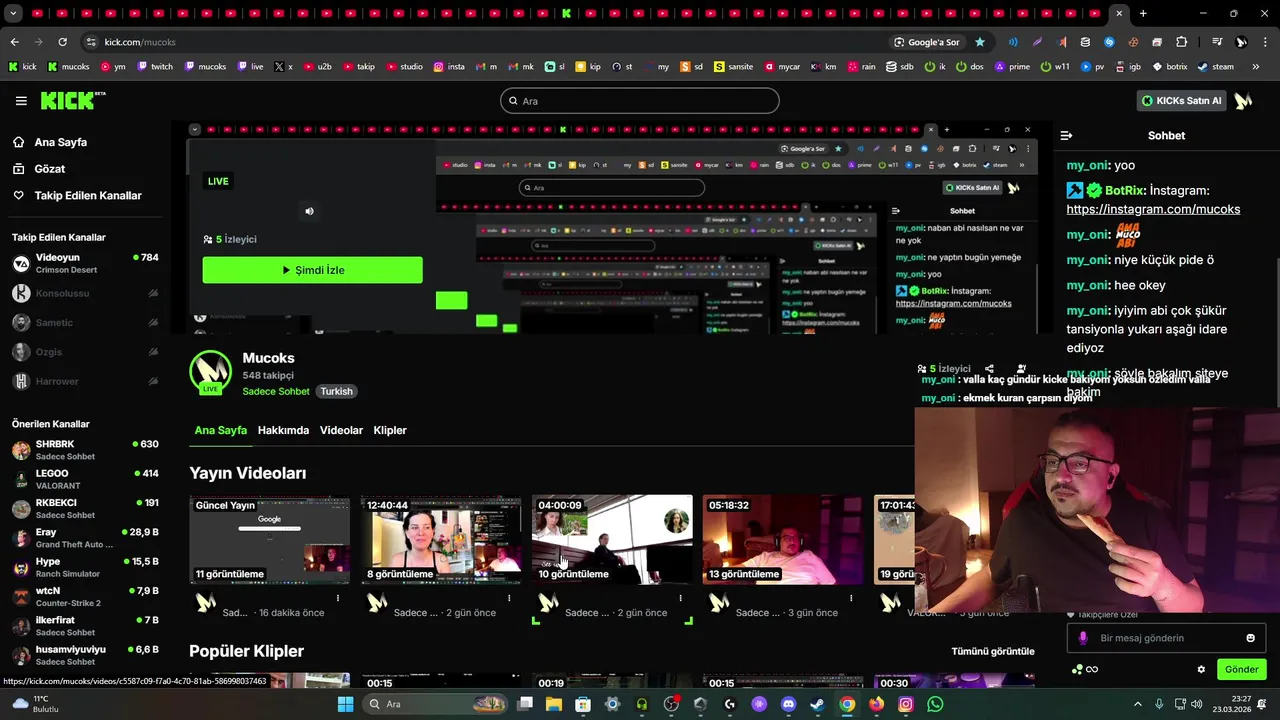This screenshot has height=720, width=1280.
Task: Open recommended channel SHRBRK
Action: pyautogui.click(x=85, y=450)
